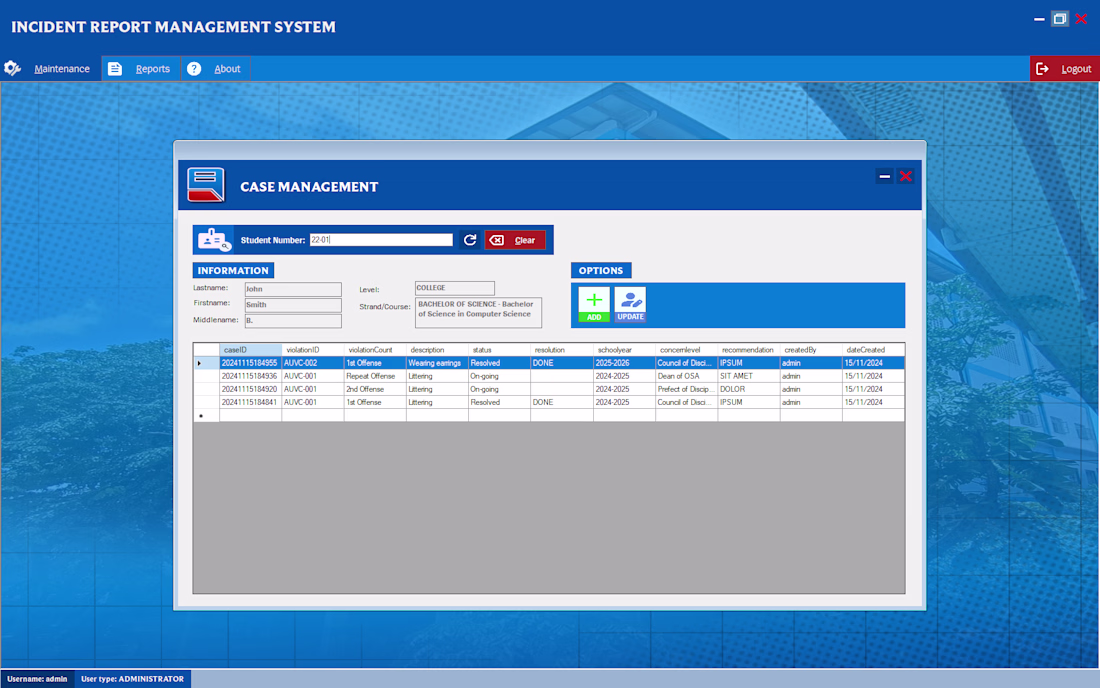This screenshot has width=1100, height=688.
Task: Click the AUVC-002 violationID cell
Action: click(x=313, y=363)
